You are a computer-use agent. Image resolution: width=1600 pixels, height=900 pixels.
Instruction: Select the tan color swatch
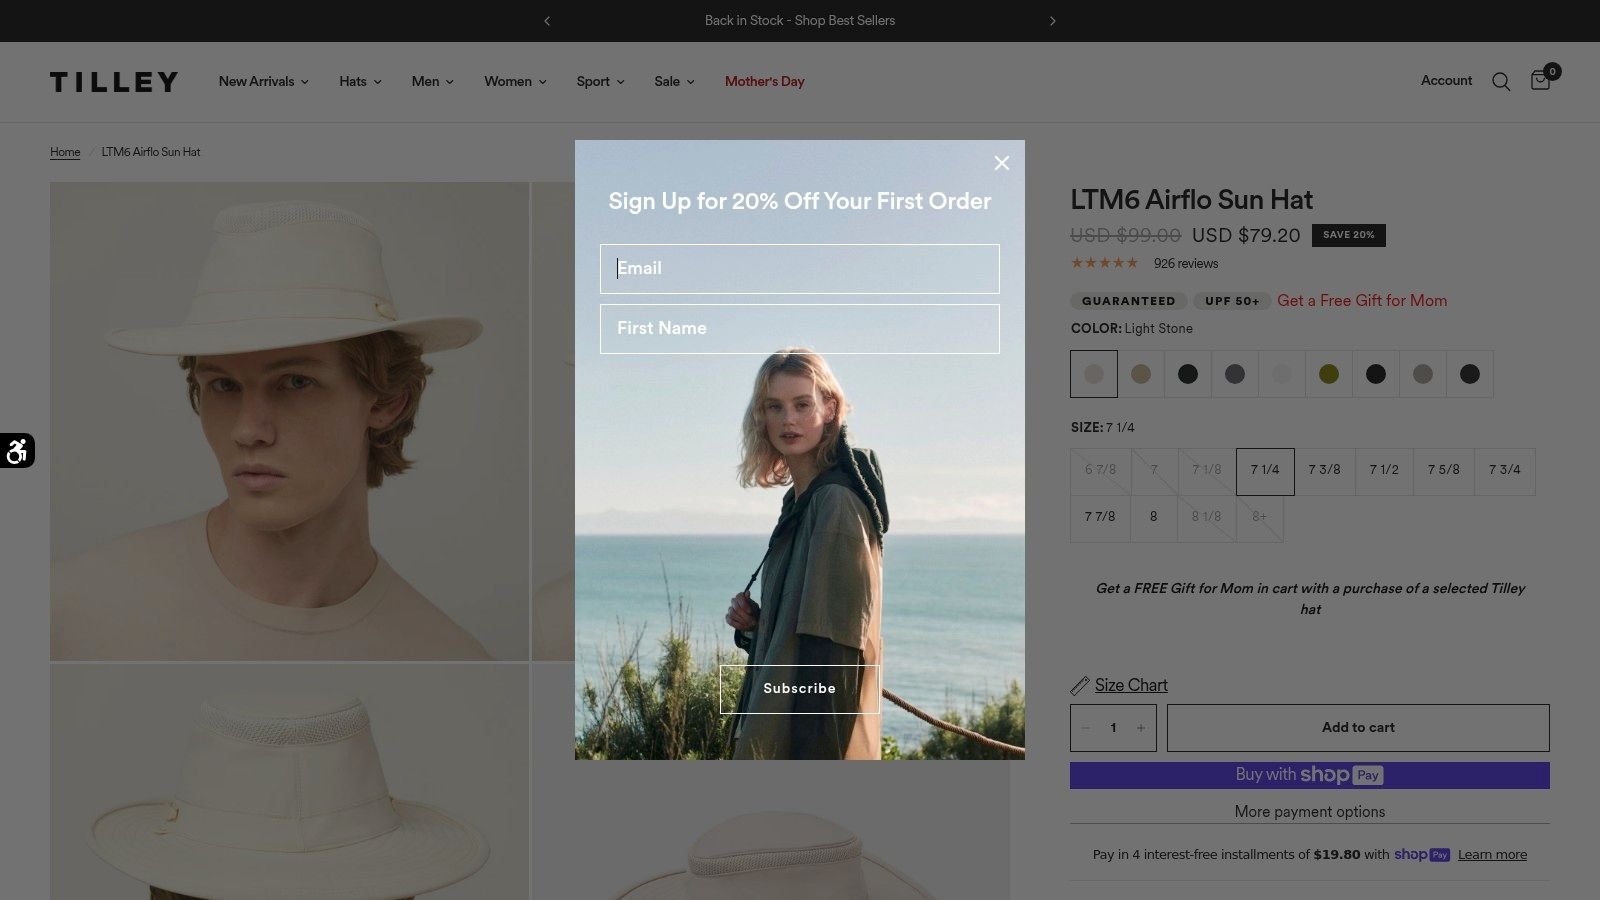1141,374
